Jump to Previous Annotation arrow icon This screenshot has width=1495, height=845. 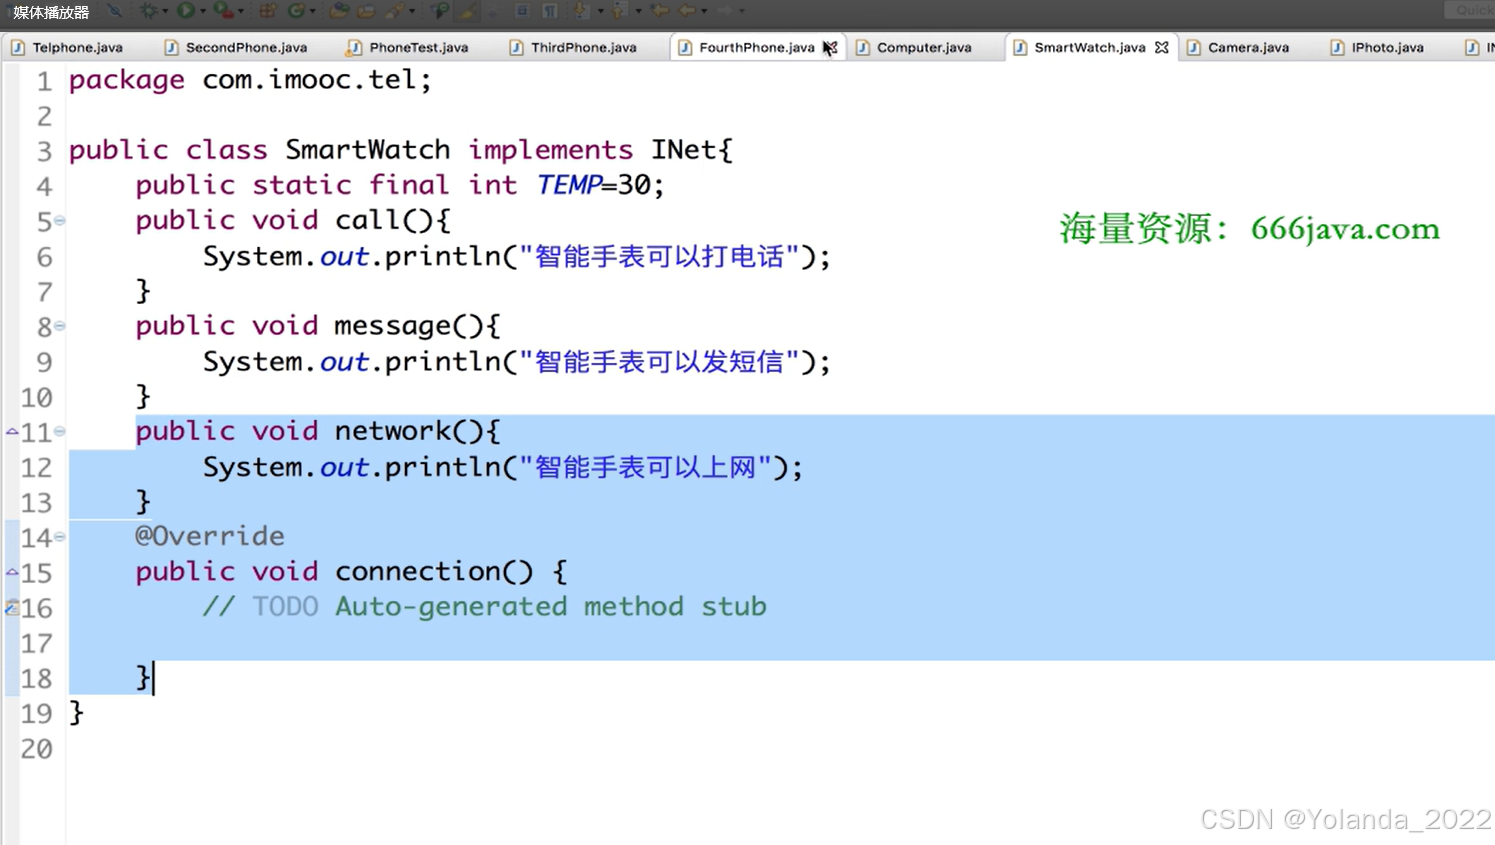pos(619,11)
